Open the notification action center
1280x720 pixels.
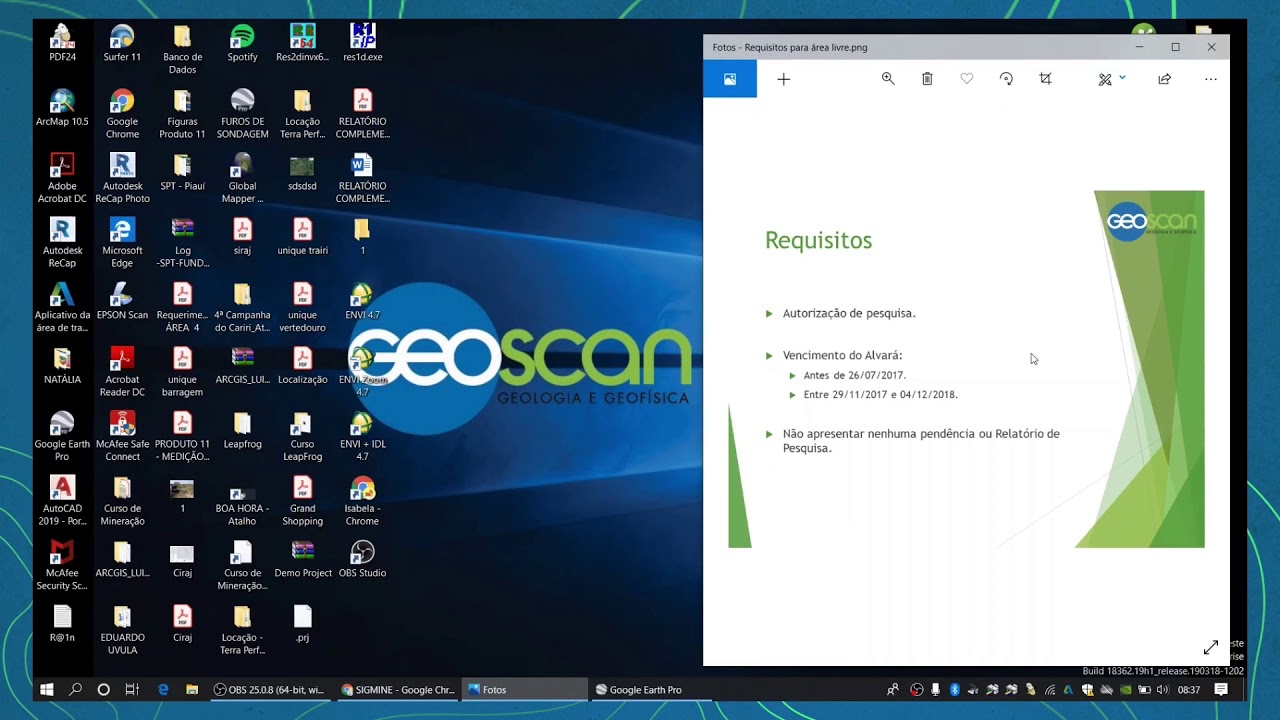pos(1221,690)
